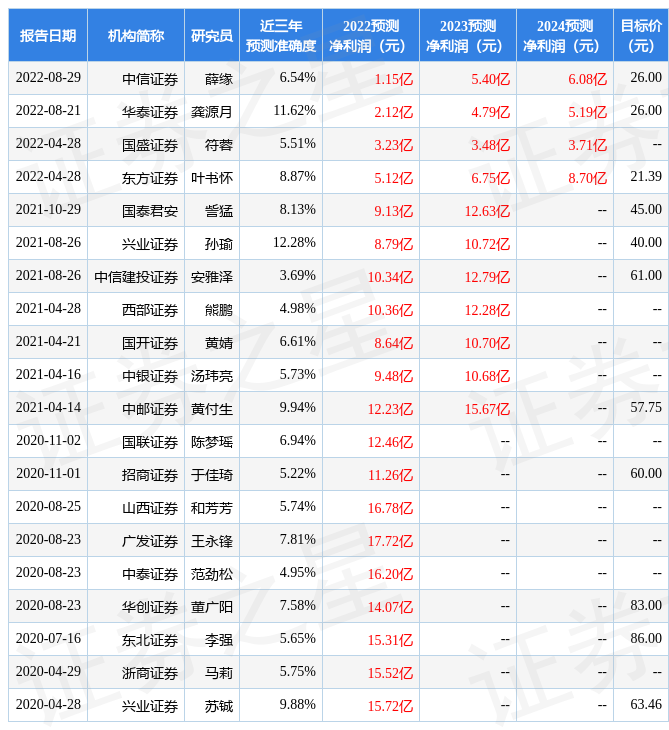This screenshot has width=669, height=730.
Task: Click researcher name 龚源月
Action: pyautogui.click(x=212, y=112)
